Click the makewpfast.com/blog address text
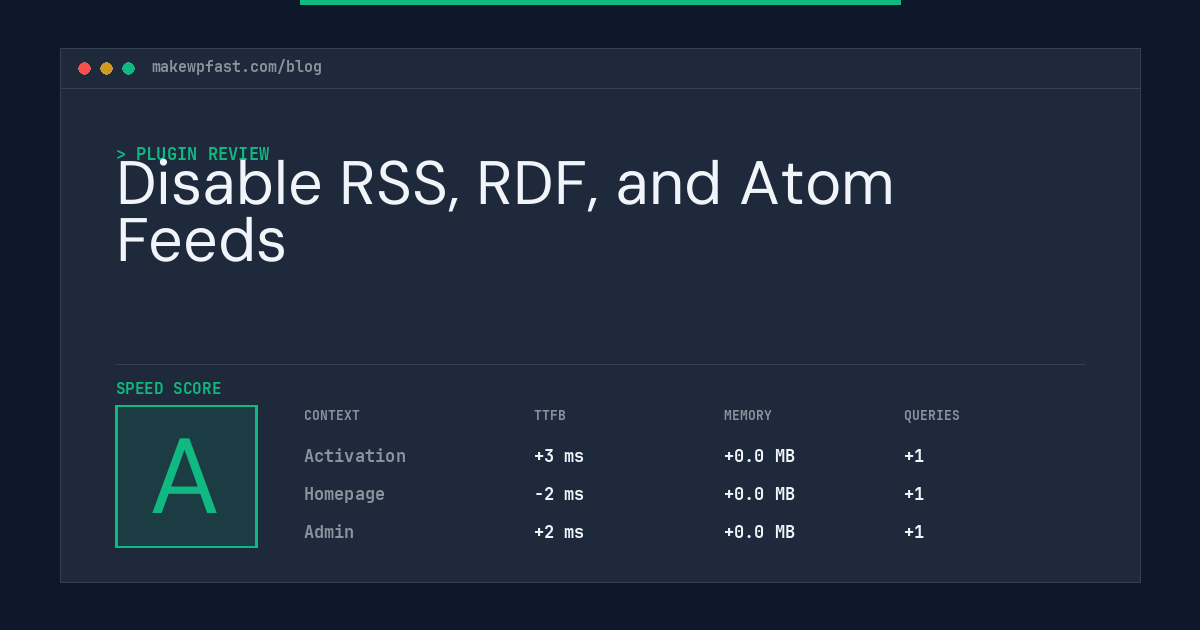The height and width of the screenshot is (630, 1200). [x=237, y=67]
